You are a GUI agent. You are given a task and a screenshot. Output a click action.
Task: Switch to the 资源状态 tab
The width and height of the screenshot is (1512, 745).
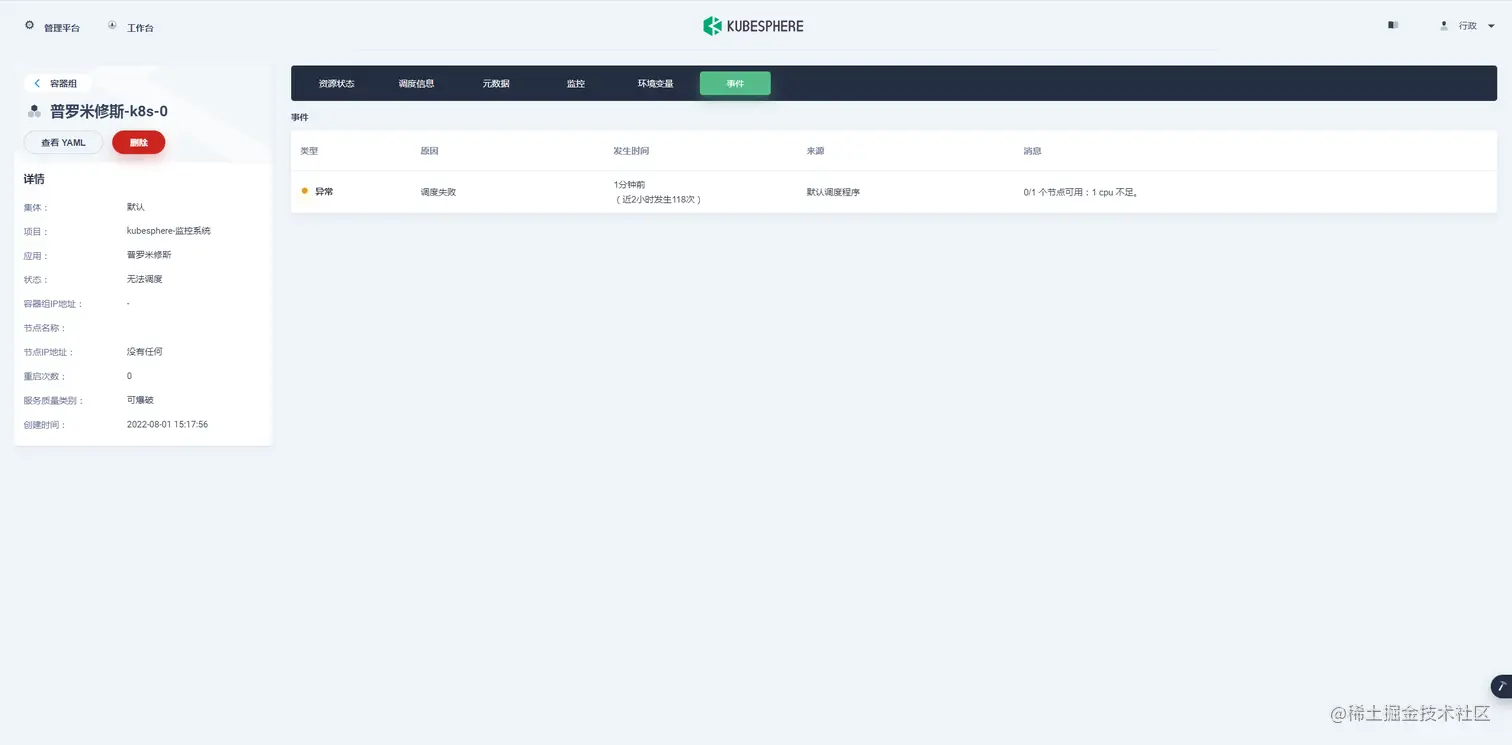click(336, 84)
